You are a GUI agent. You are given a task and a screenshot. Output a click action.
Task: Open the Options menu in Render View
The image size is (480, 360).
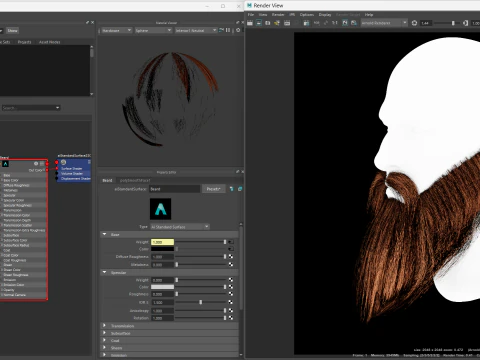pos(307,15)
